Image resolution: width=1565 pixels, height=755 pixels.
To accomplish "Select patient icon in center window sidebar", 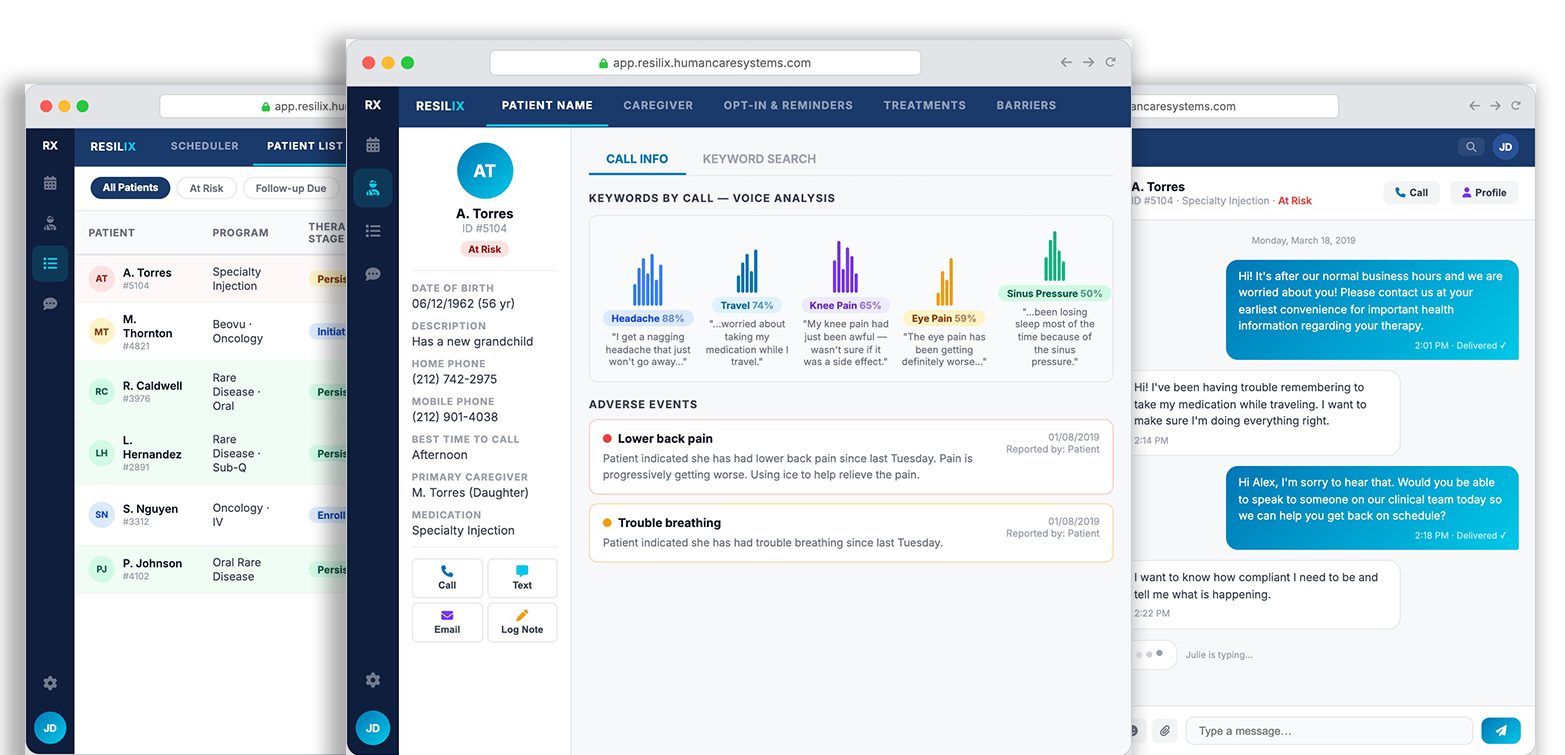I will coord(373,188).
